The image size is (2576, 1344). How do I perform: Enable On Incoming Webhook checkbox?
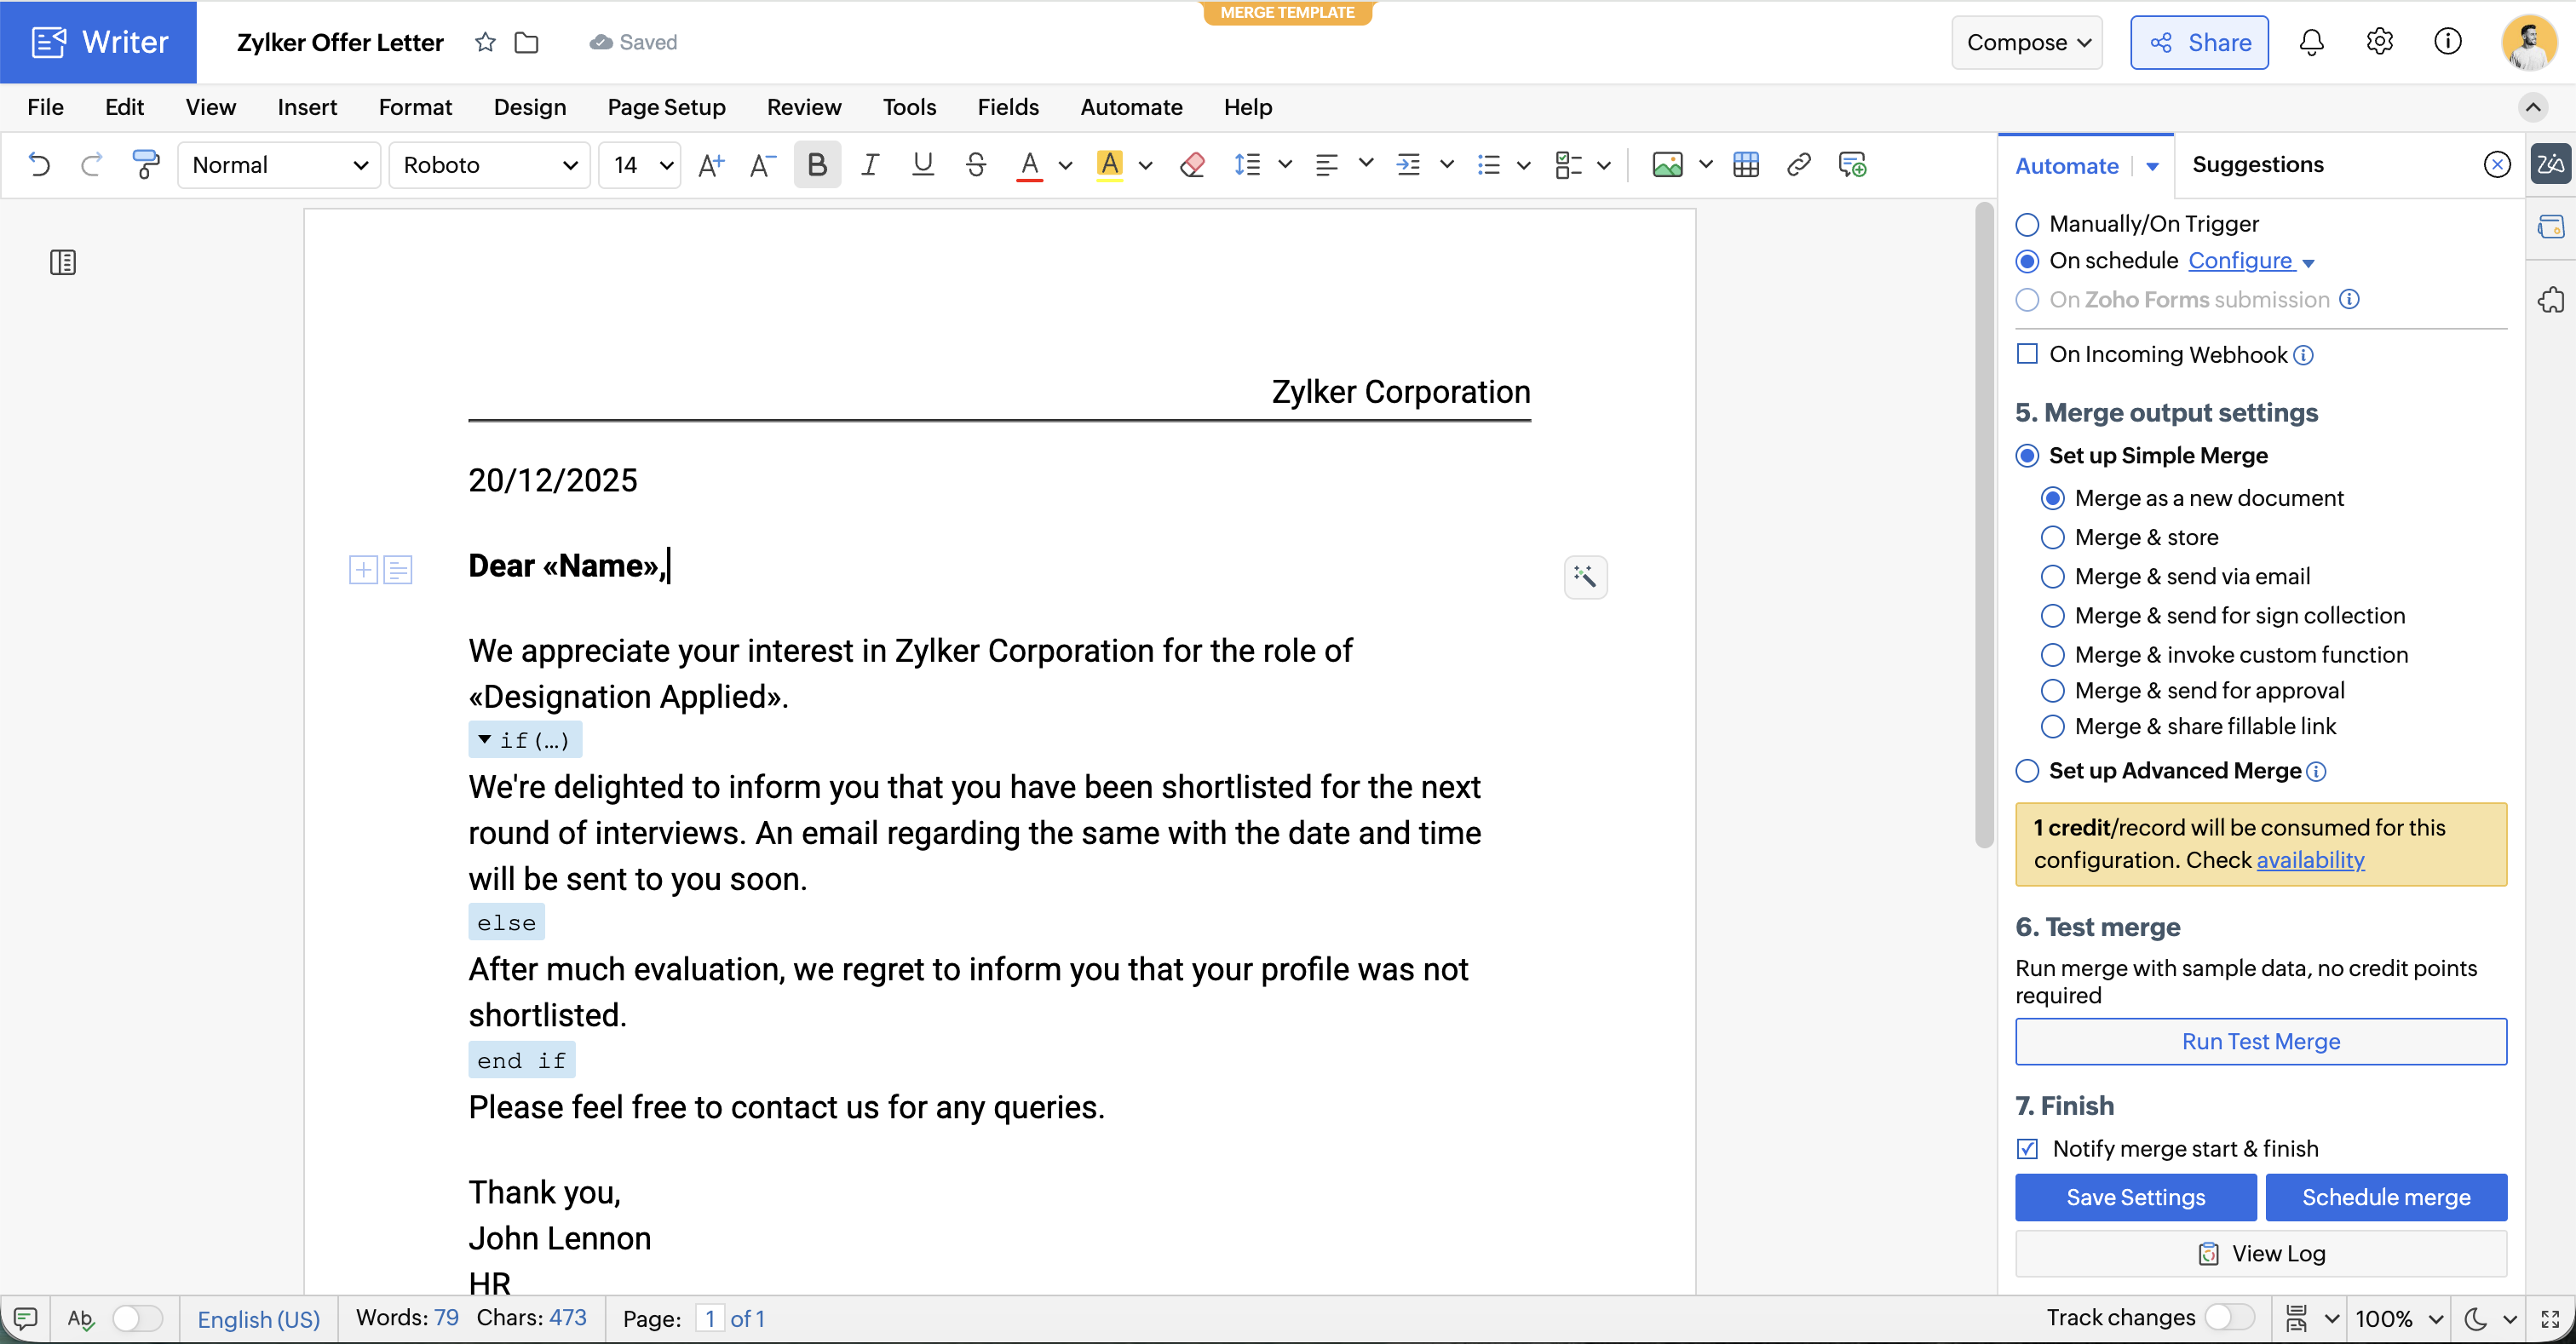coord(2027,354)
